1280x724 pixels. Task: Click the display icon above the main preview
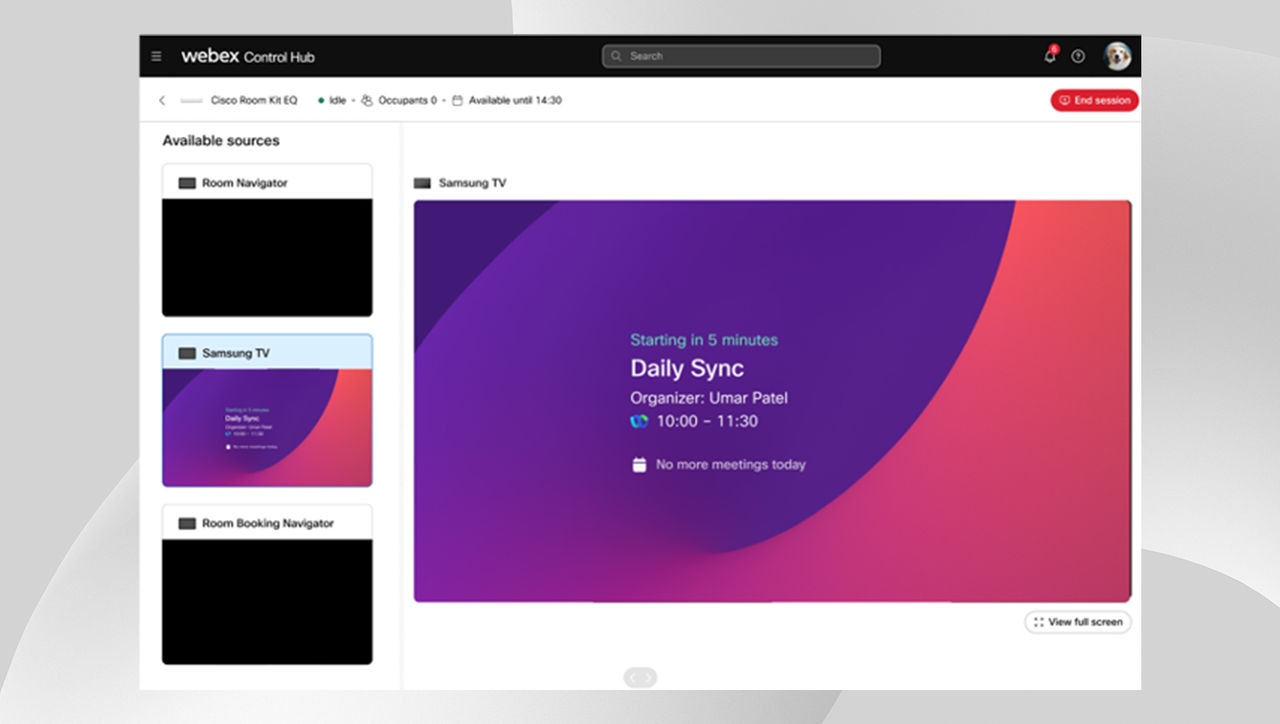pyautogui.click(x=422, y=183)
